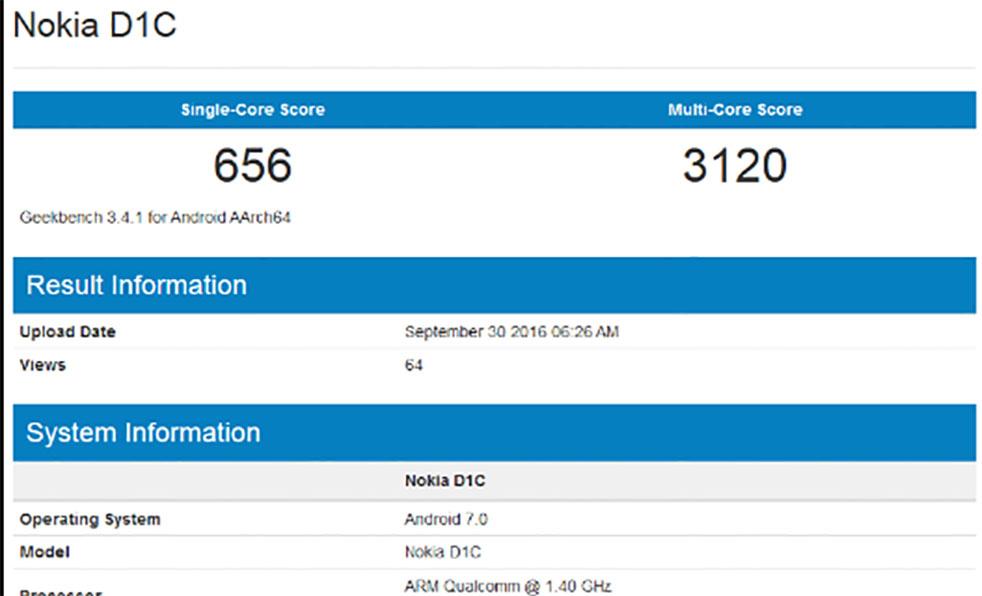Click the "Nokia D1C" value in Model row
Image resolution: width=982 pixels, height=596 pixels.
pos(443,552)
